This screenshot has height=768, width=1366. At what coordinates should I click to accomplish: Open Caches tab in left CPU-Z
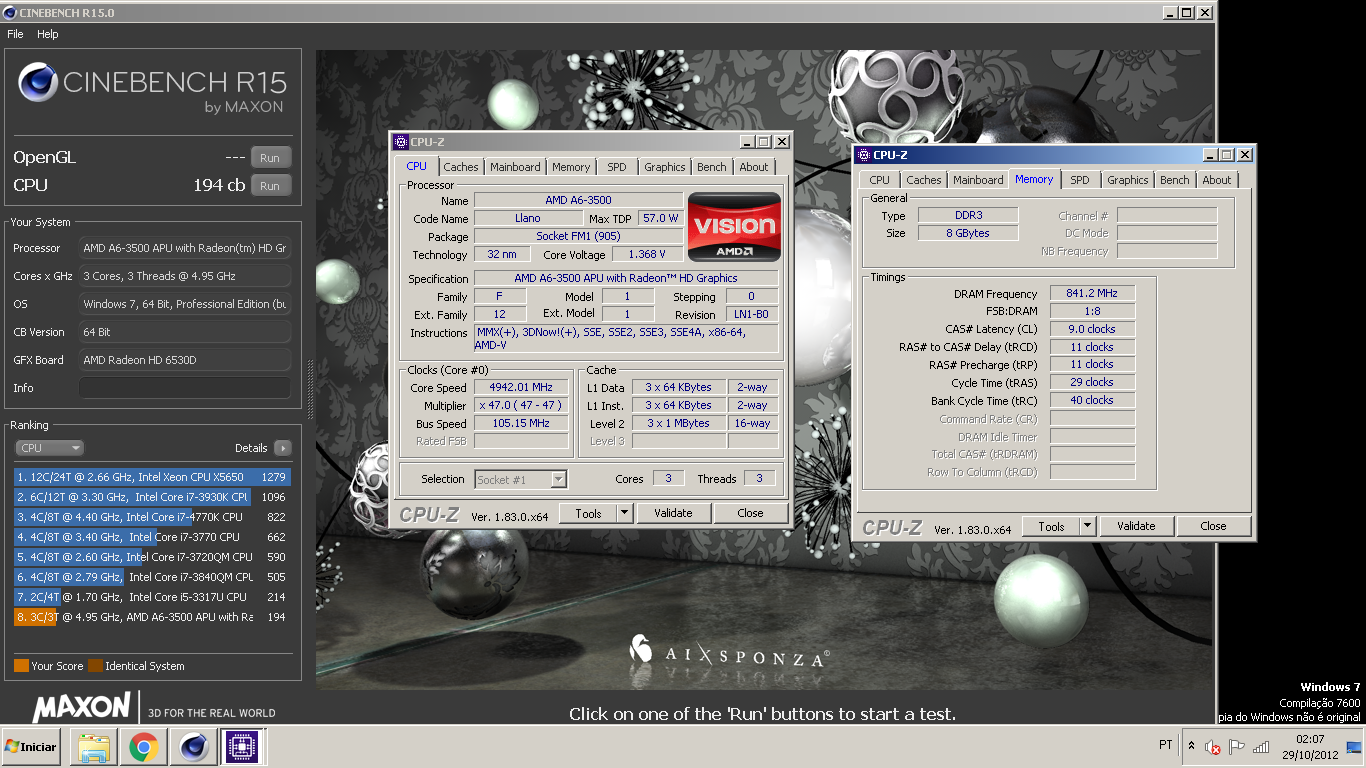(x=461, y=167)
